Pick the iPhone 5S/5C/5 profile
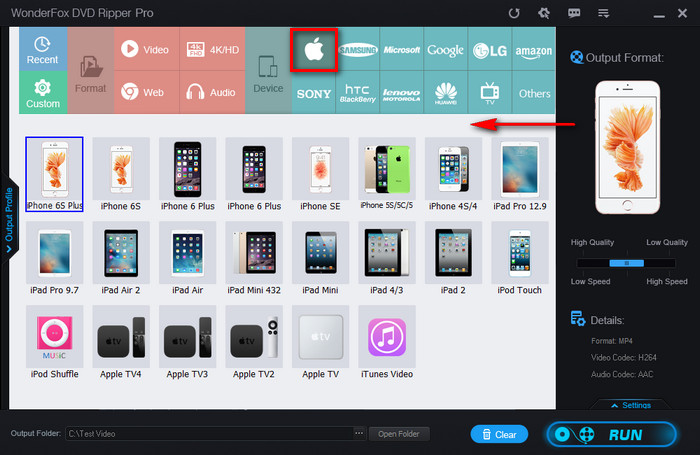The height and width of the screenshot is (455, 700). click(387, 174)
